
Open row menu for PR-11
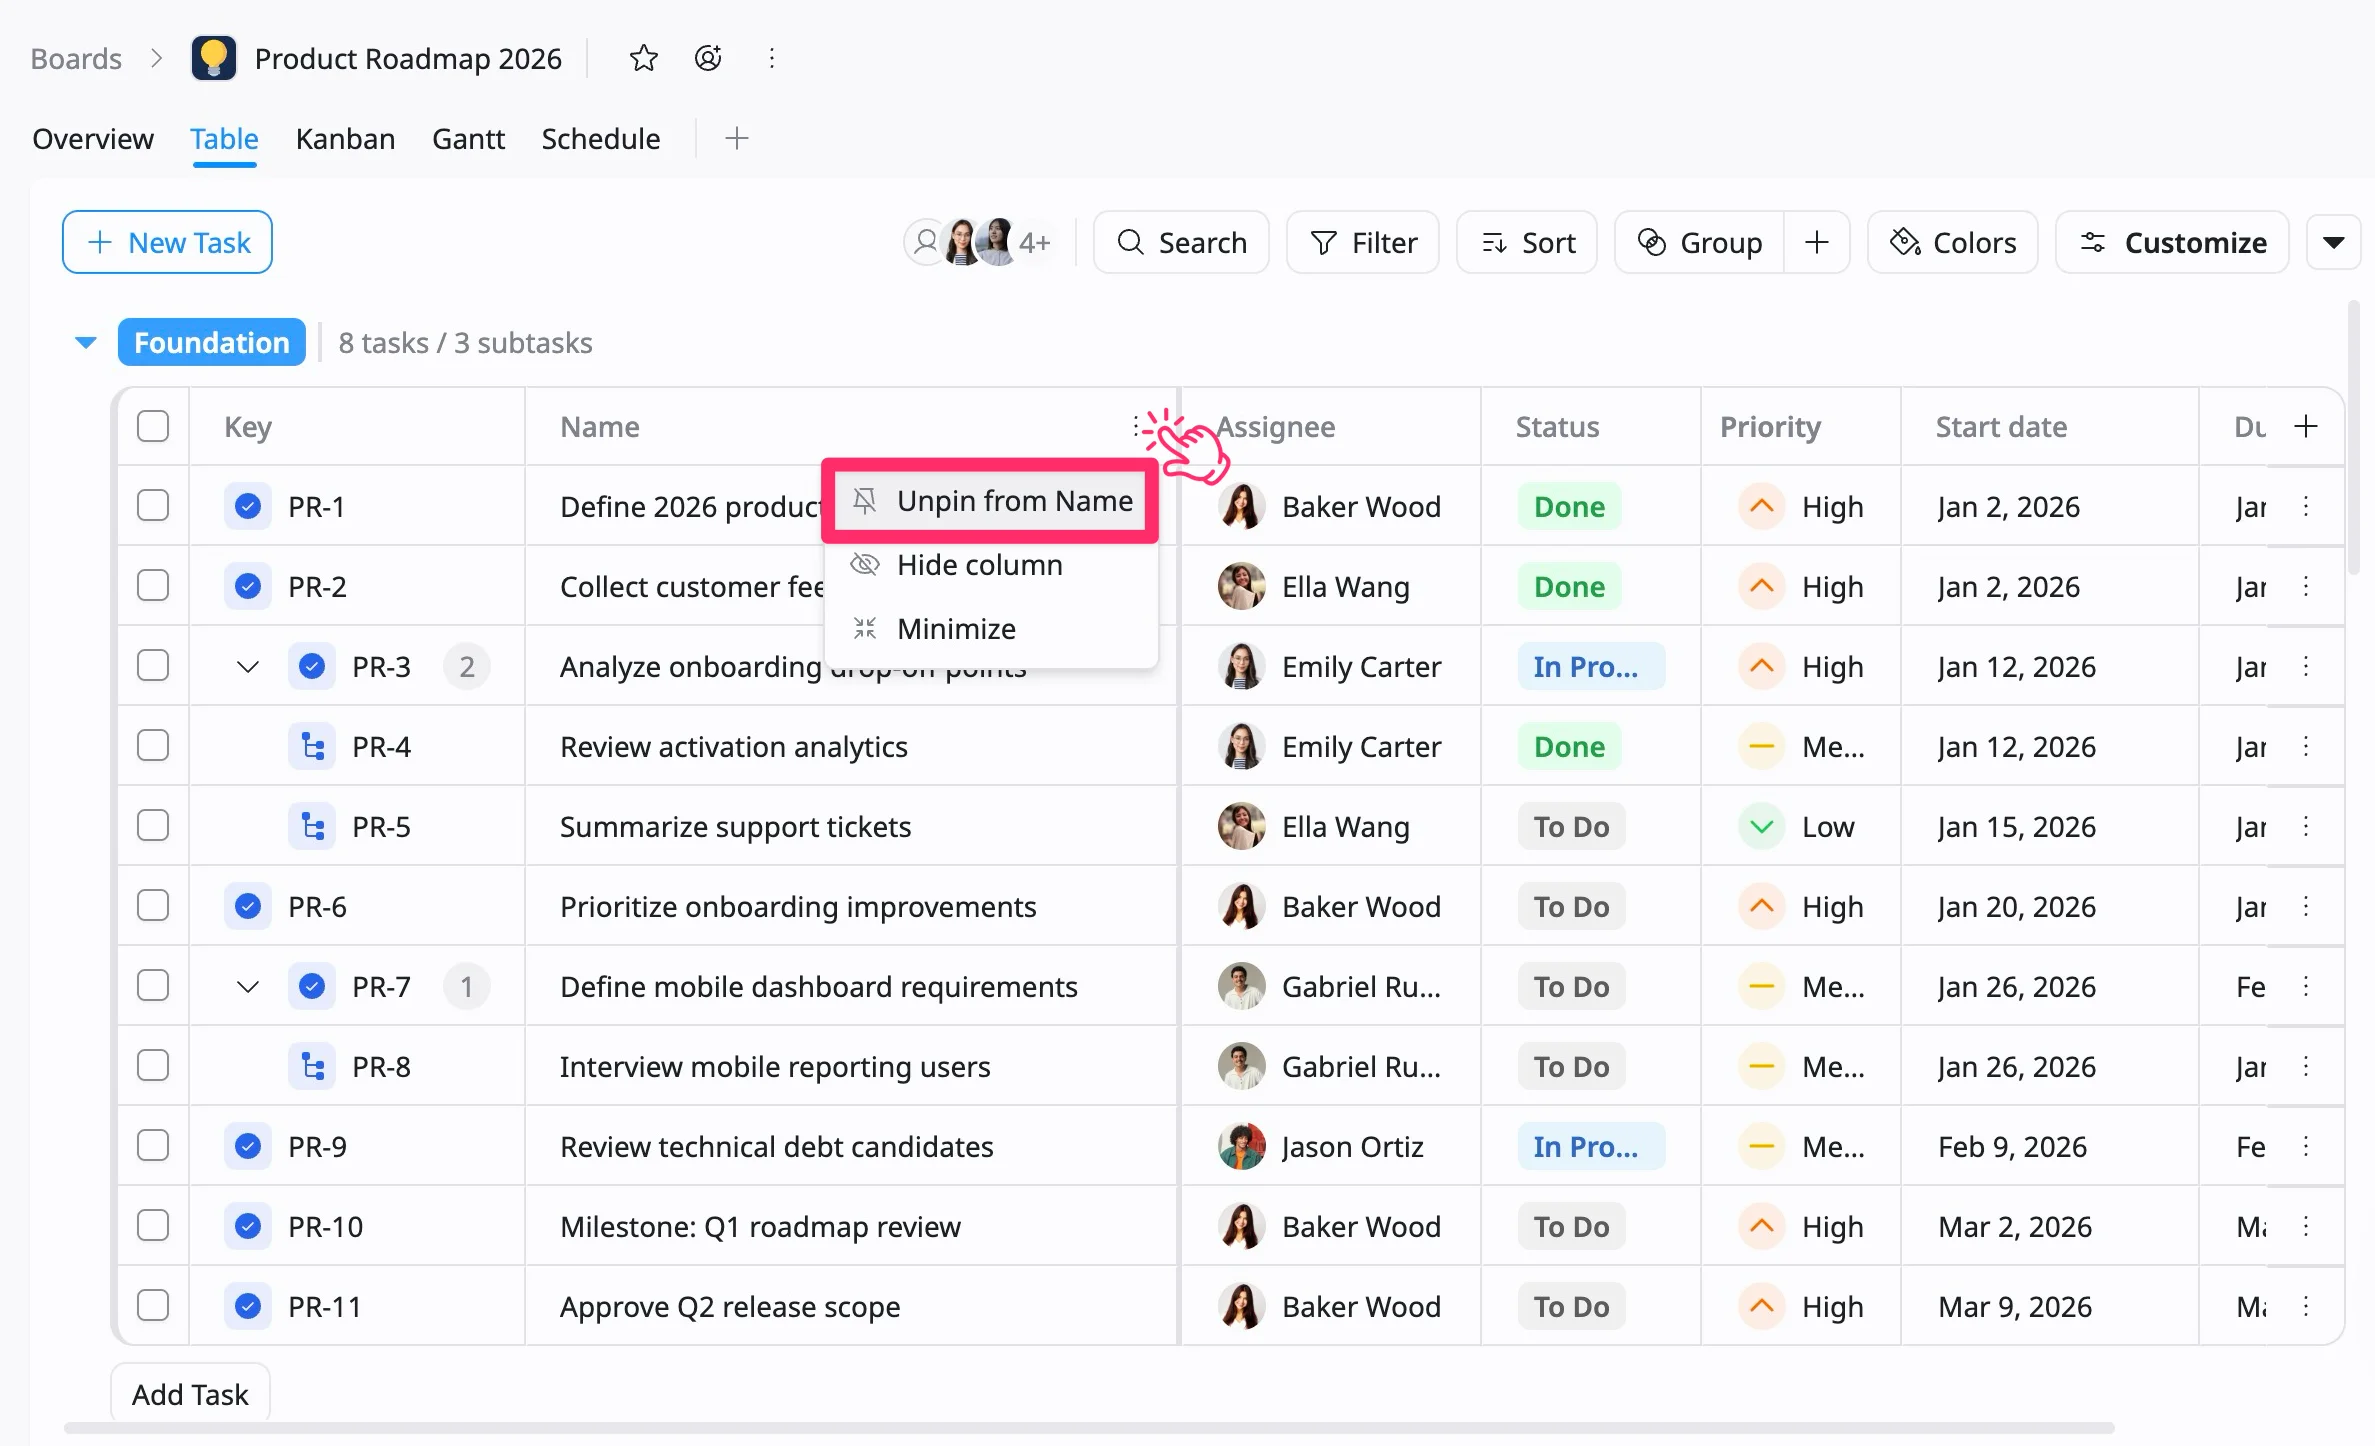tap(2306, 1306)
